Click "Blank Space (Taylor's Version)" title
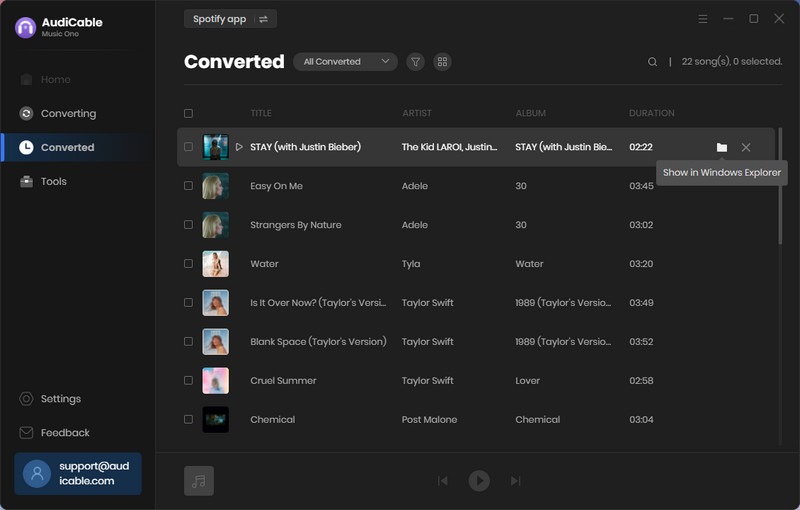 (318, 342)
